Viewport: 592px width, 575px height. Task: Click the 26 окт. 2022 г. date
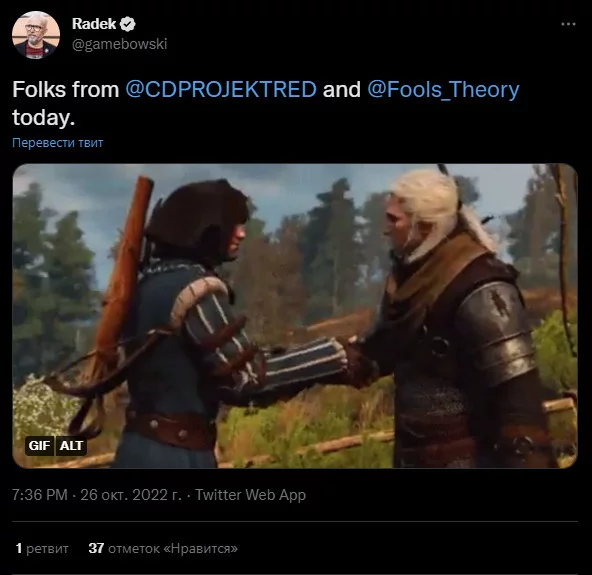(131, 495)
